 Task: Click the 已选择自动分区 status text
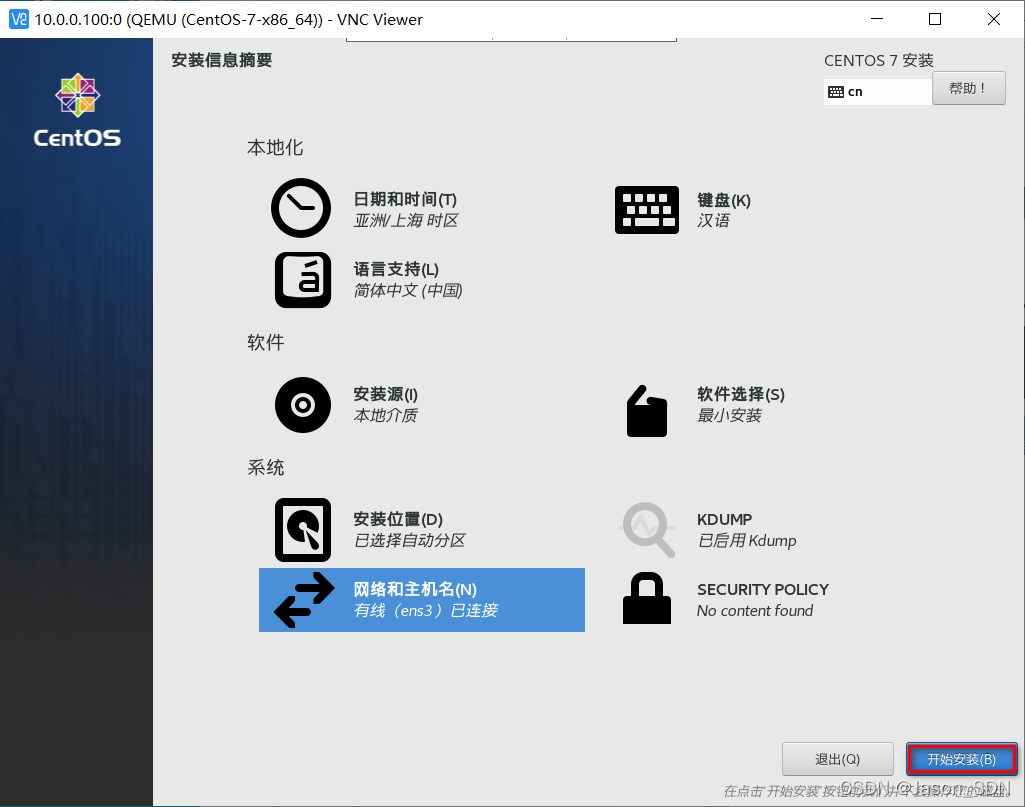tap(409, 540)
